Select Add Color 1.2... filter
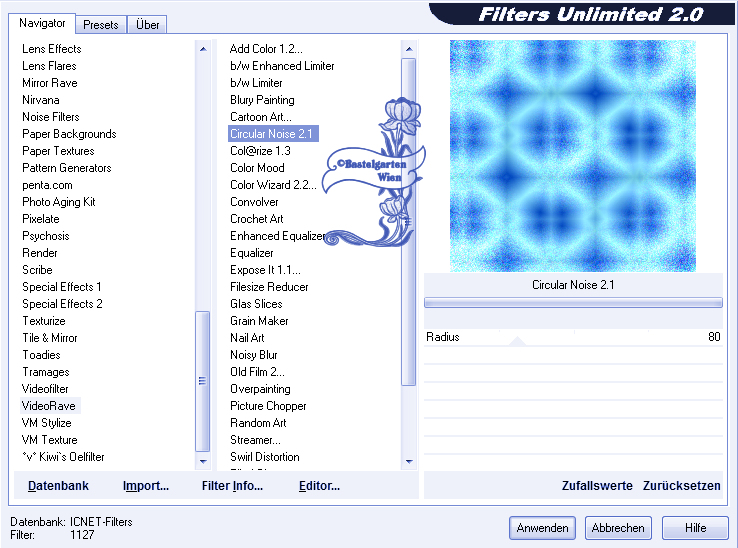The height and width of the screenshot is (548, 738). (x=266, y=49)
